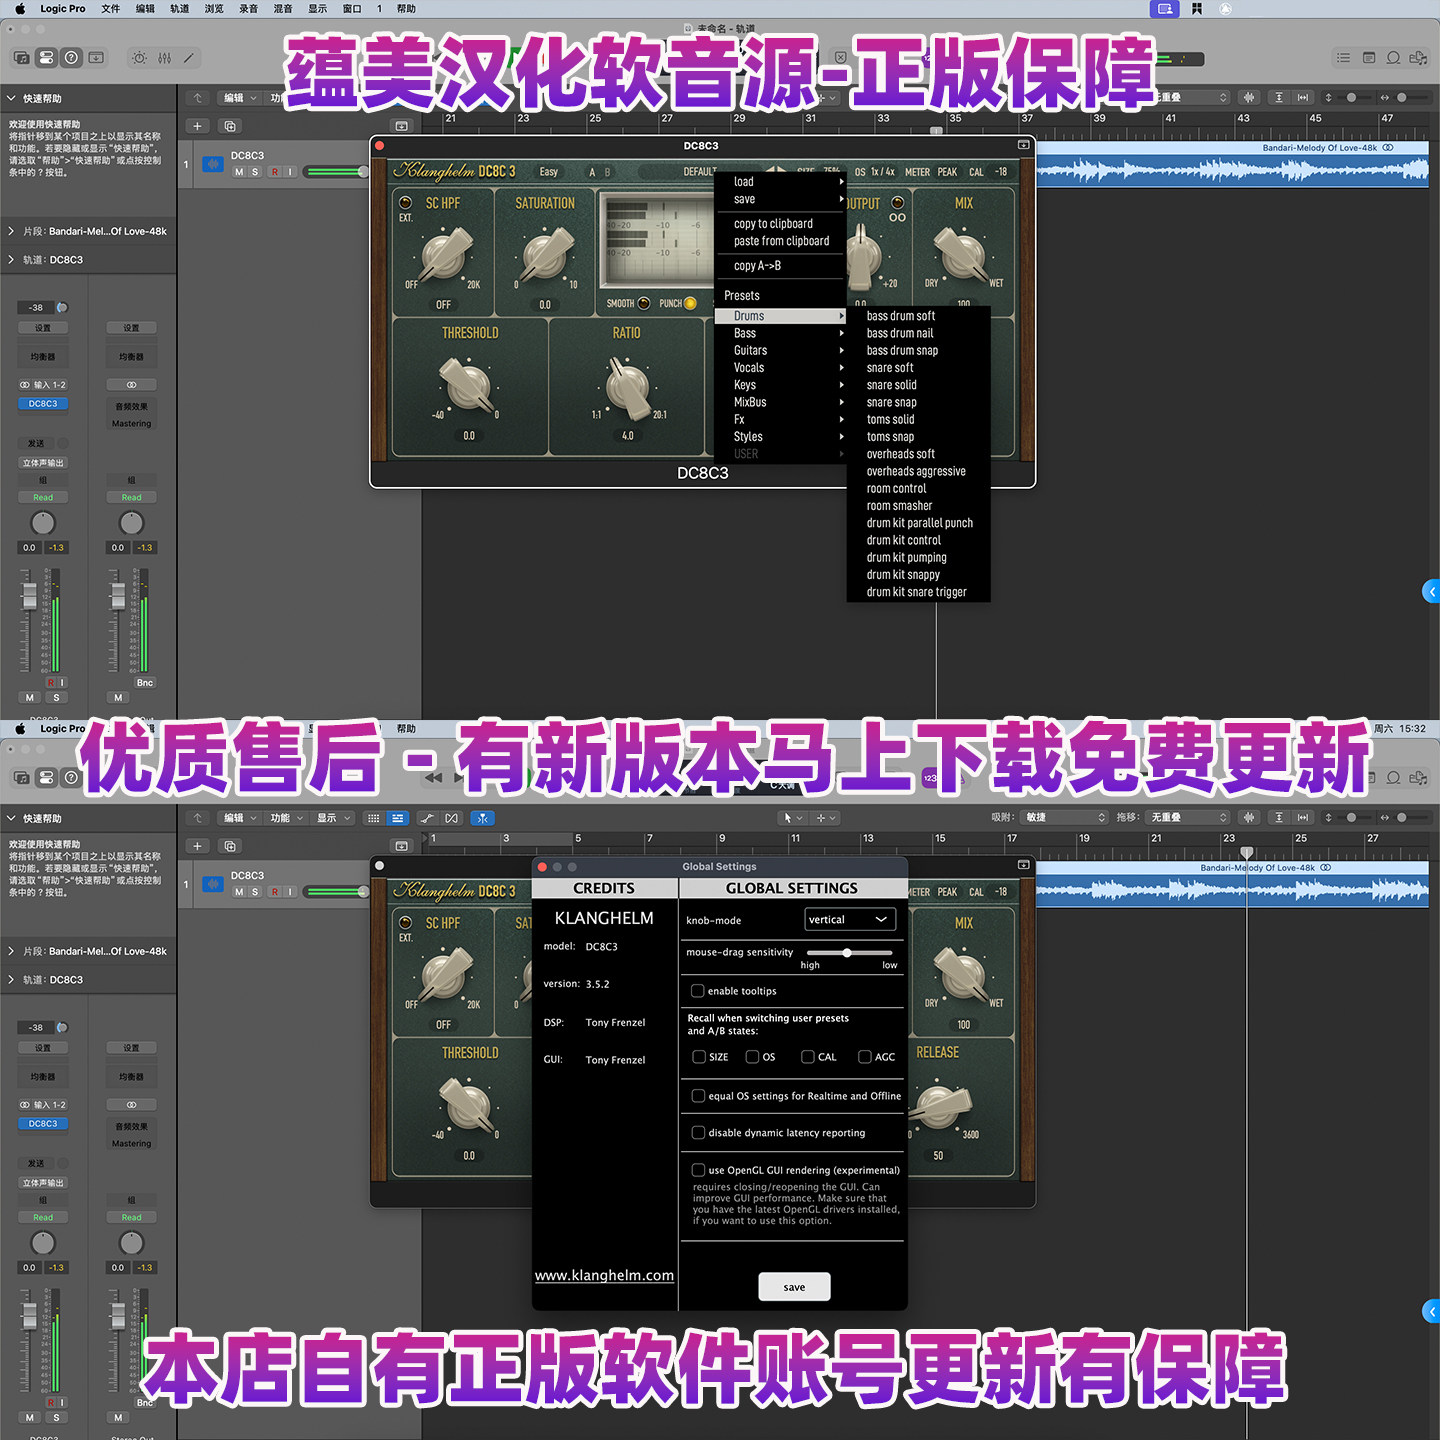1440x1440 pixels.
Task: Choose 'load' in the preset menu
Action: (x=781, y=182)
